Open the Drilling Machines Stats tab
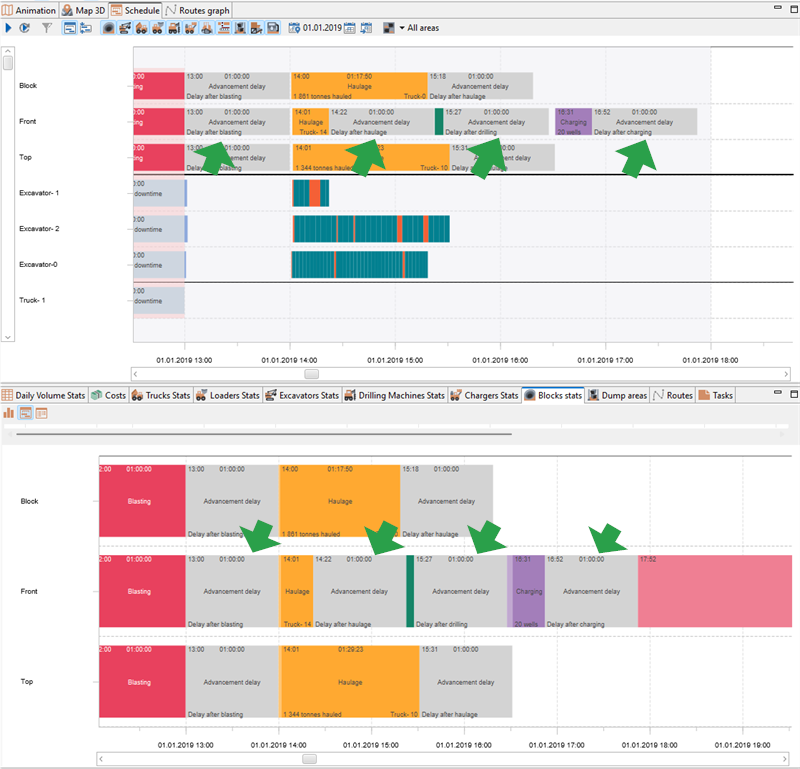 pyautogui.click(x=395, y=395)
